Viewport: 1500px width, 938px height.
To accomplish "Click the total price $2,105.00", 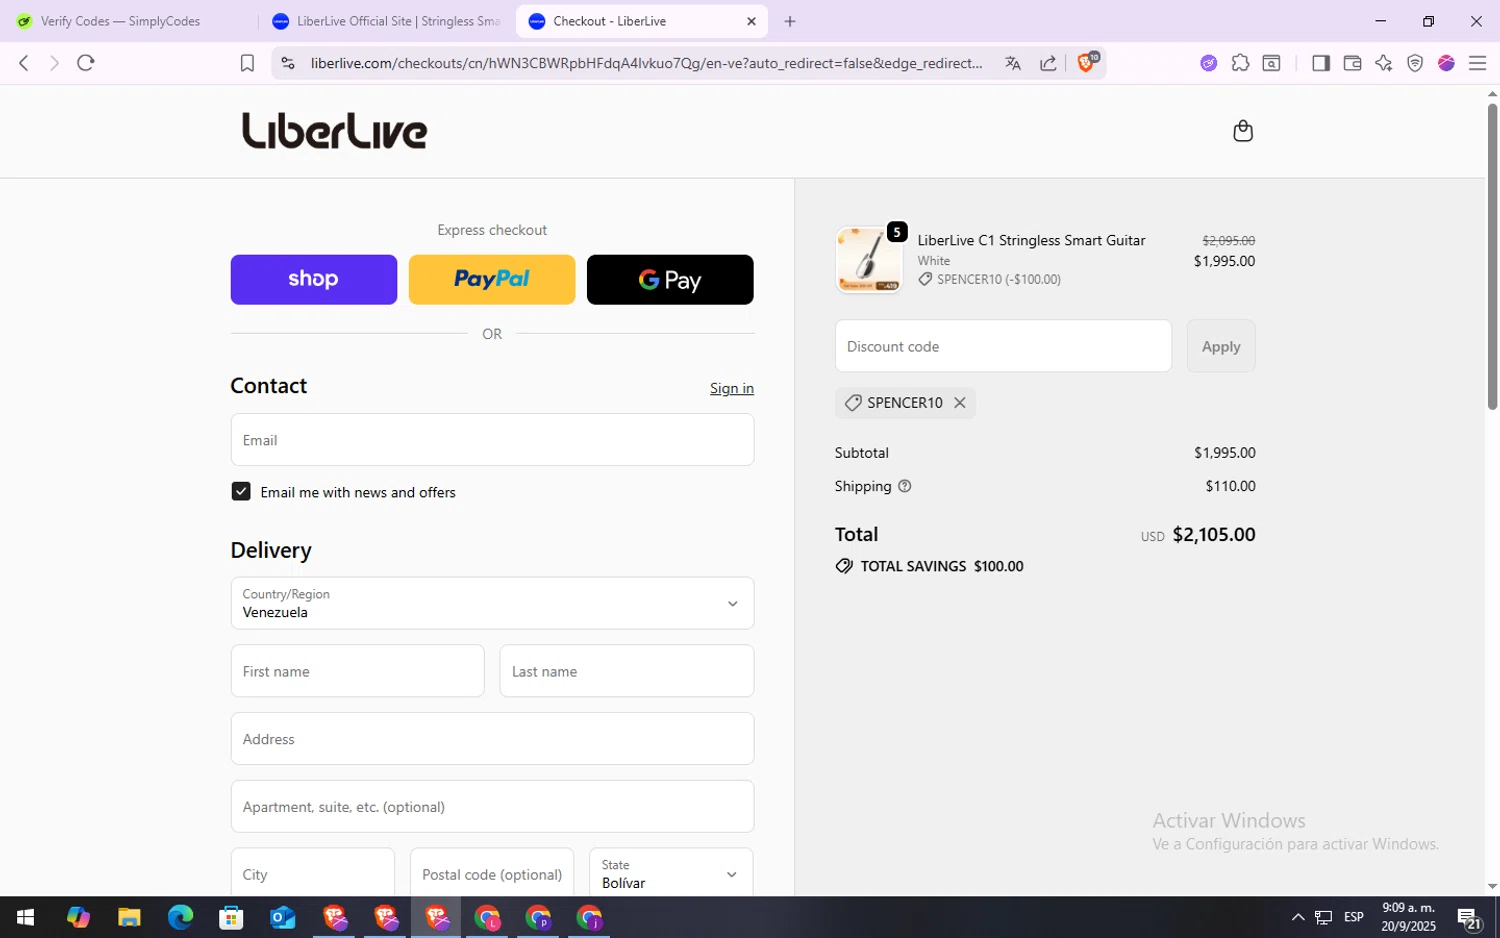I will click(x=1214, y=534).
